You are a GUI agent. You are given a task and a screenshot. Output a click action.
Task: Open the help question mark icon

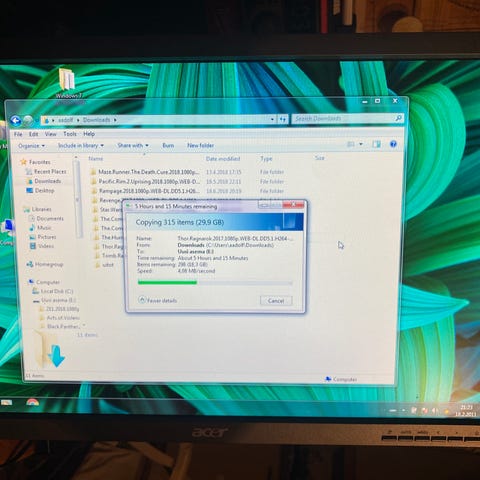393,144
